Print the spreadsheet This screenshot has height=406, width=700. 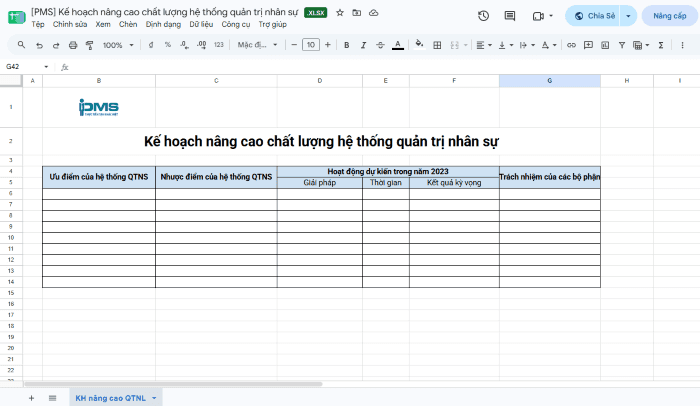click(73, 45)
